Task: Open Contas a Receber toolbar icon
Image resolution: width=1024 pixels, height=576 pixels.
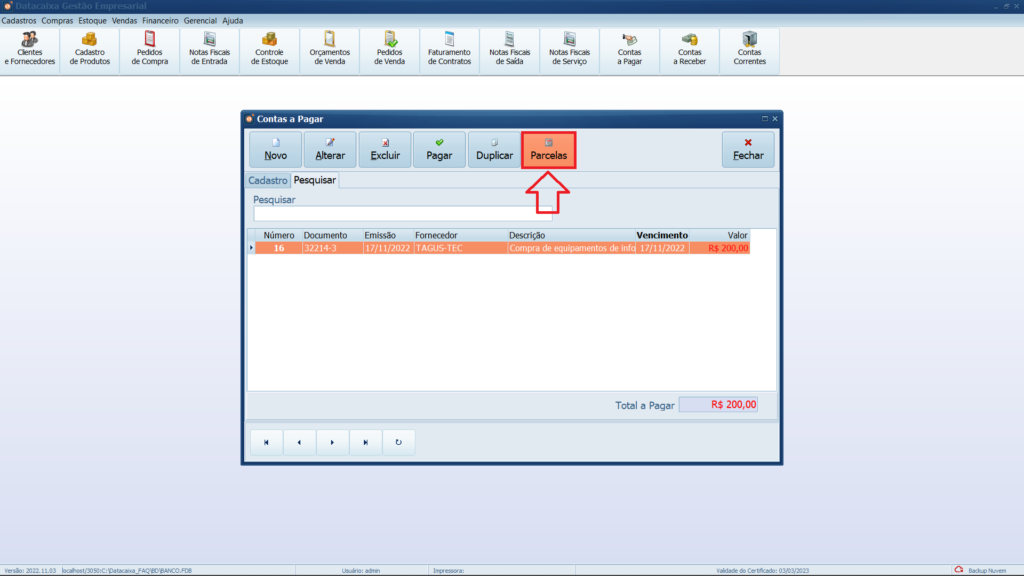Action: 690,49
